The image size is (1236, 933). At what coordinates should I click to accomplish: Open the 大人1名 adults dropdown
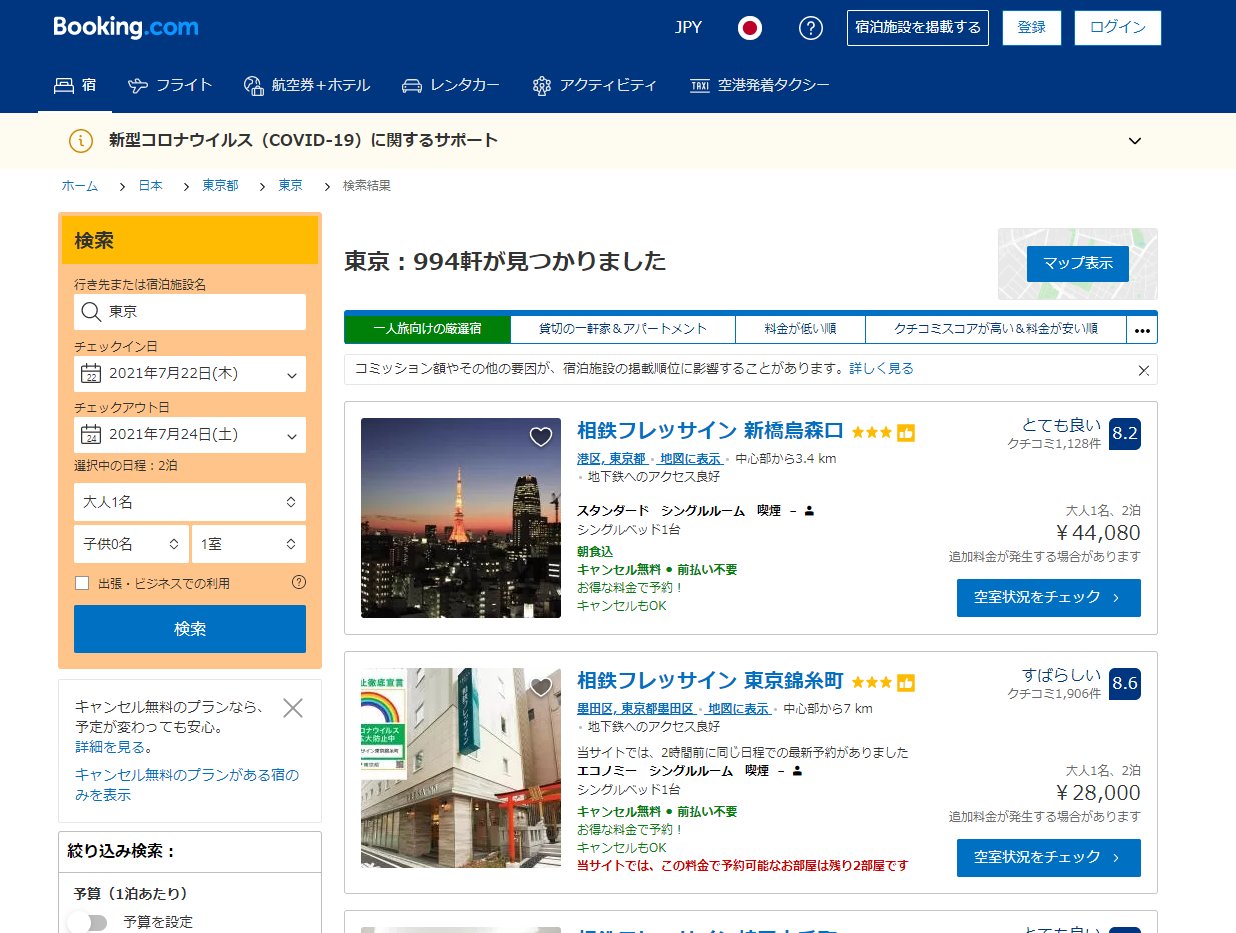(x=190, y=502)
